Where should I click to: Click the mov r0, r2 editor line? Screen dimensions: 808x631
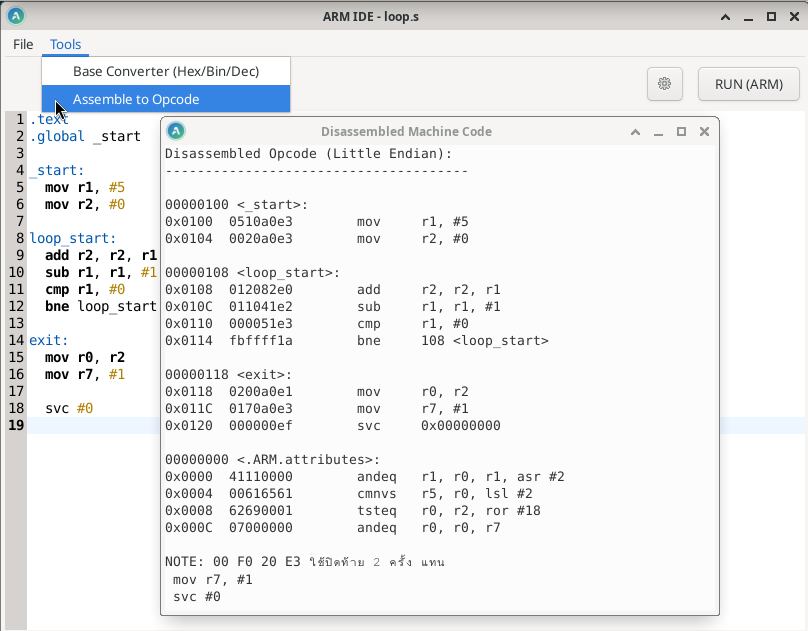click(x=85, y=357)
